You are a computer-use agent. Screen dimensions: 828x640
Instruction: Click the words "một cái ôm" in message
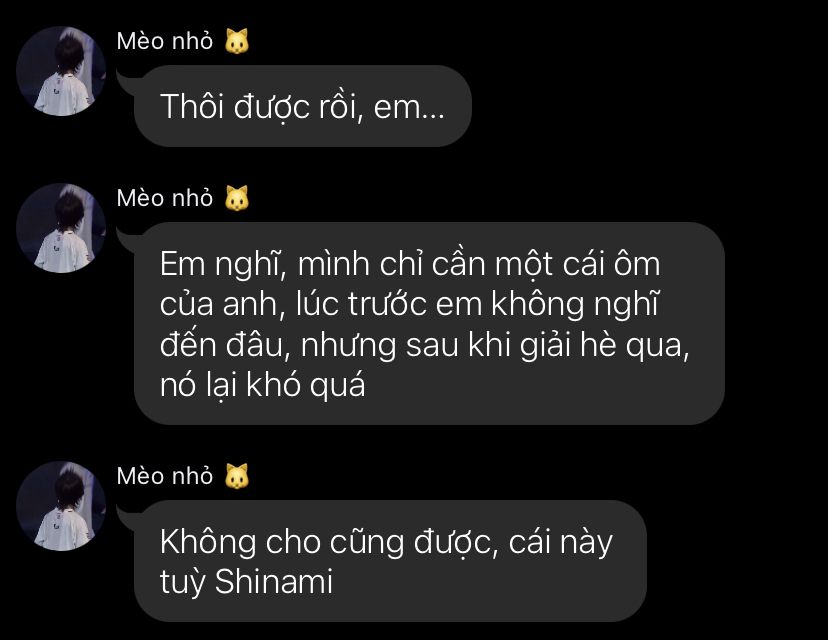tap(556, 263)
